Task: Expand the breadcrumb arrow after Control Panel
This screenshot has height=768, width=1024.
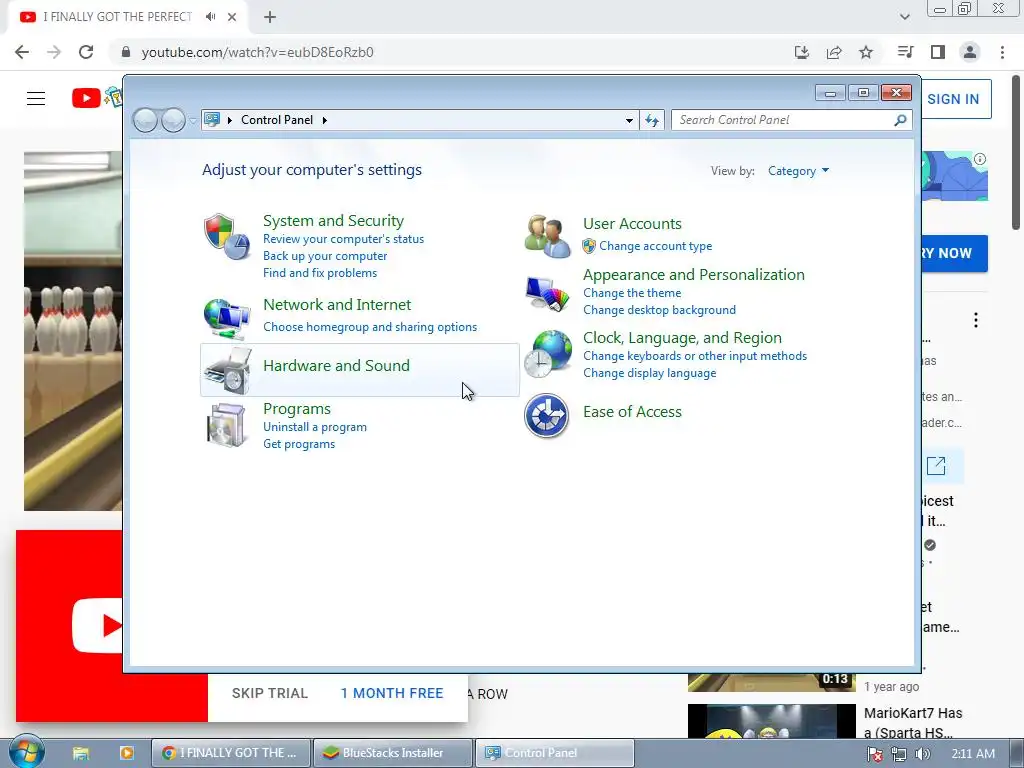Action: click(325, 120)
